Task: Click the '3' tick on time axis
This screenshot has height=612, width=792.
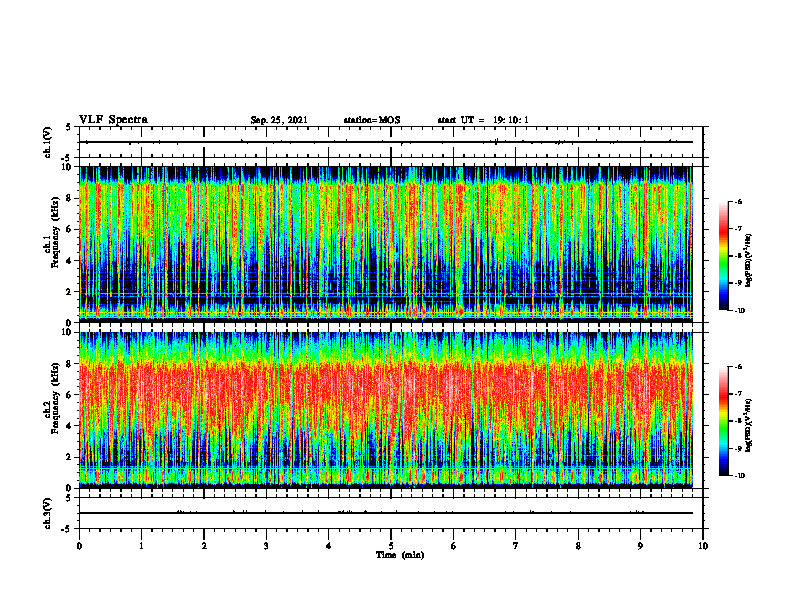Action: click(x=266, y=546)
